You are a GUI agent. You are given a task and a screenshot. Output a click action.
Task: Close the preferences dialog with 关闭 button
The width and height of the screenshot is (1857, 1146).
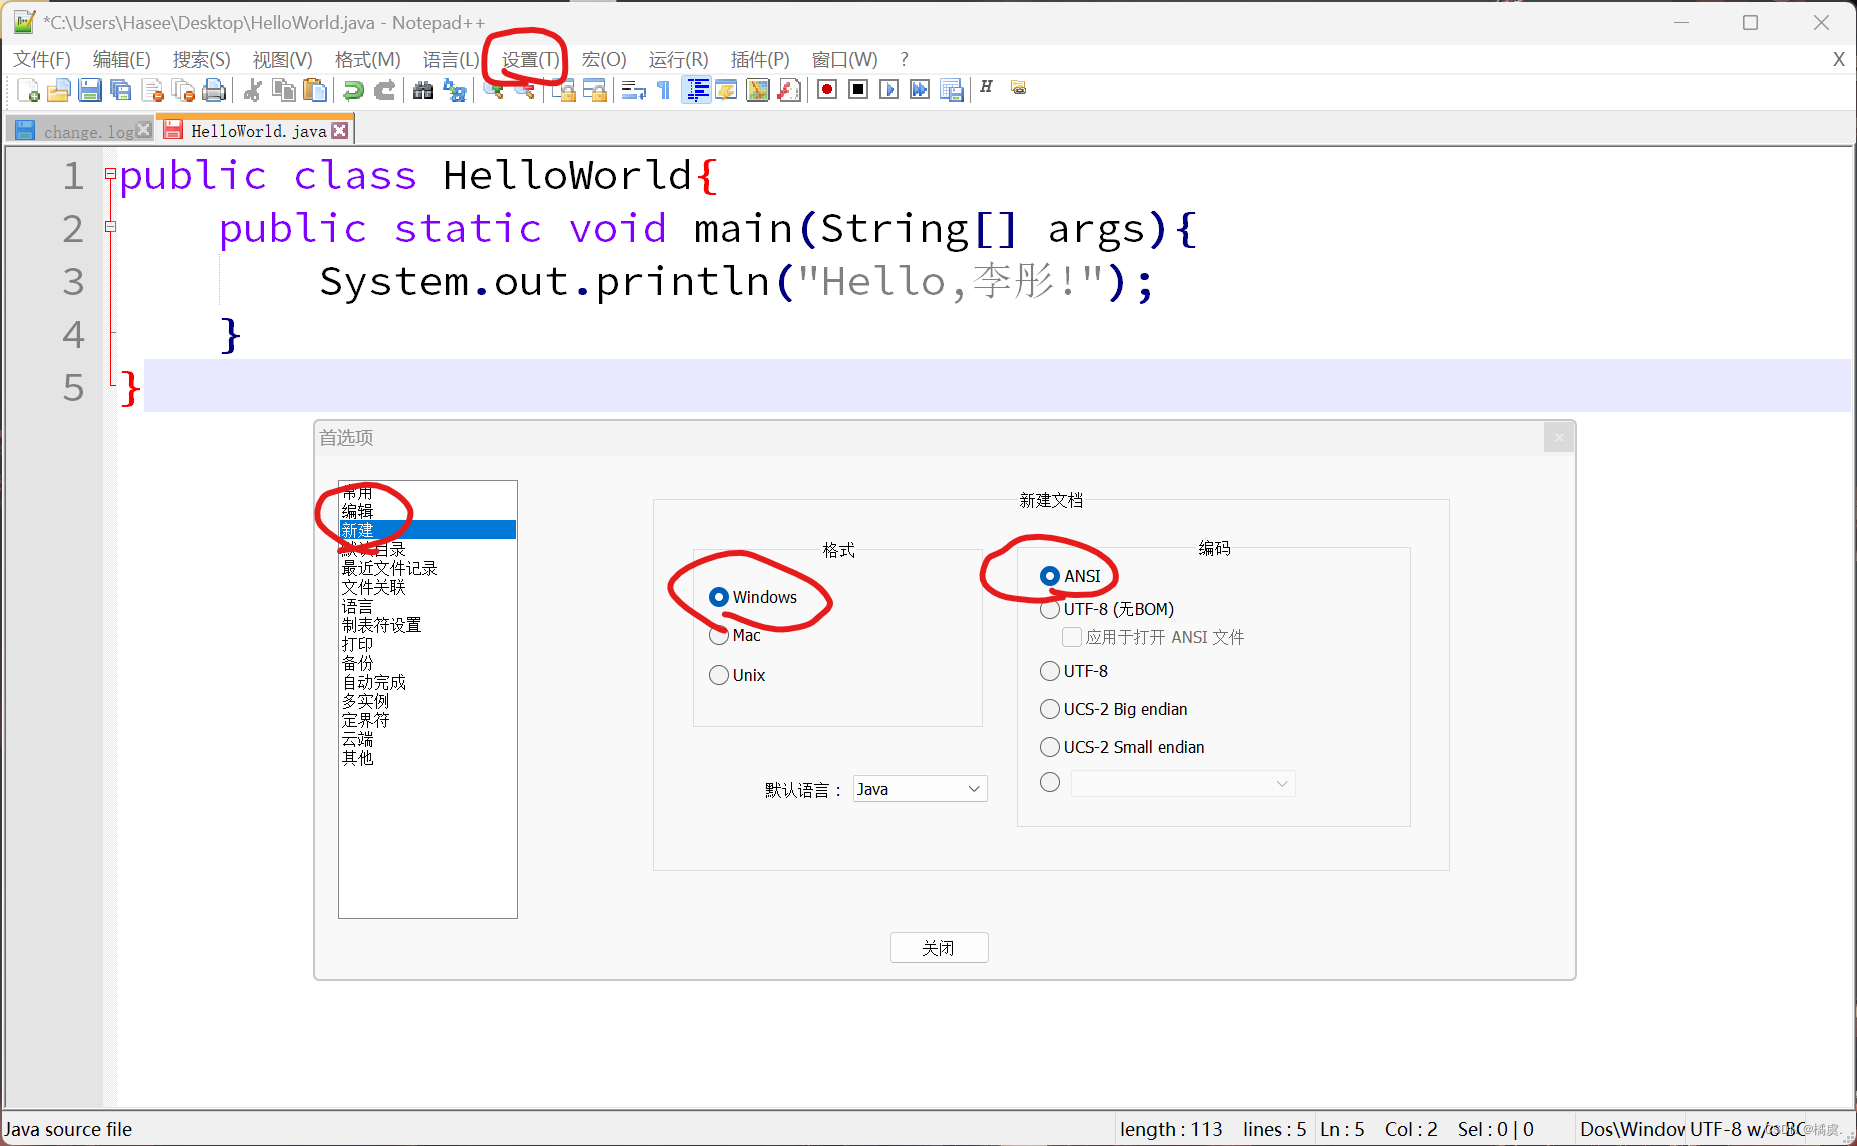(x=938, y=947)
